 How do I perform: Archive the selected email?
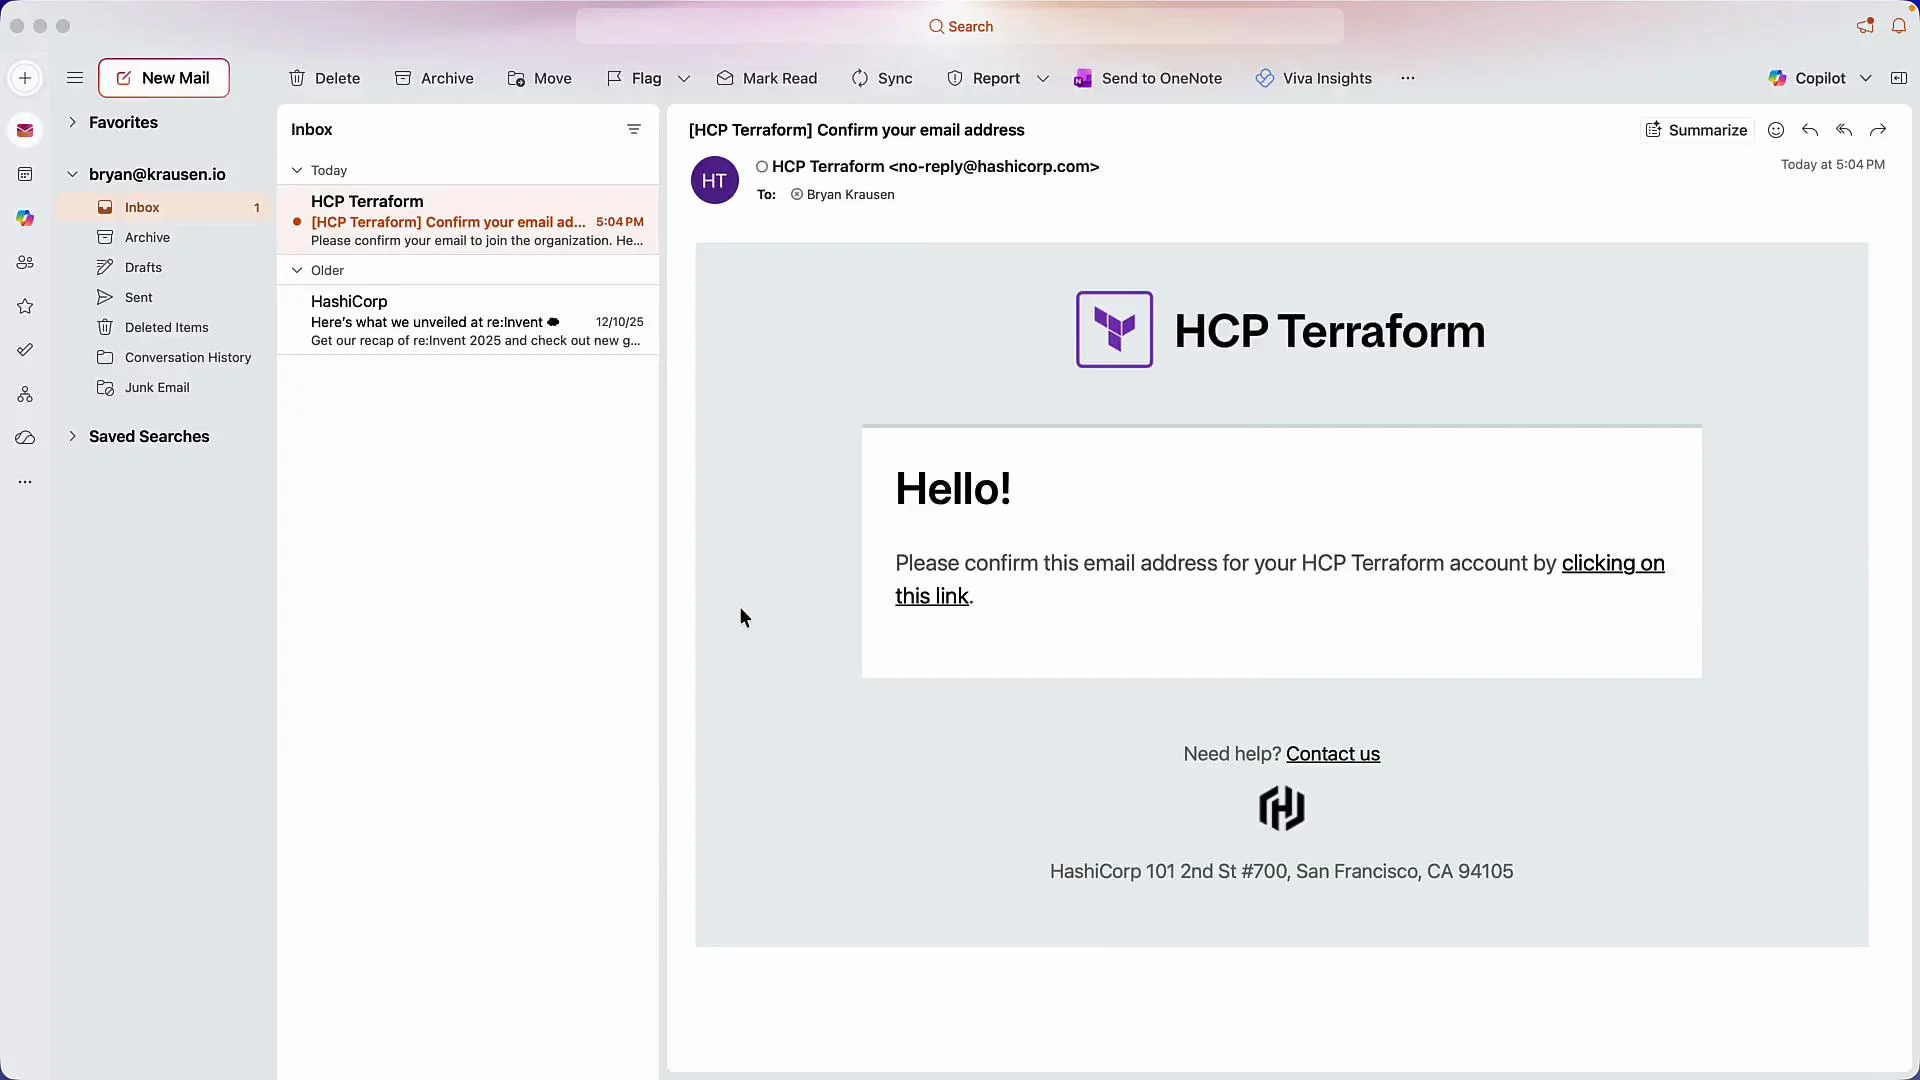(x=434, y=78)
